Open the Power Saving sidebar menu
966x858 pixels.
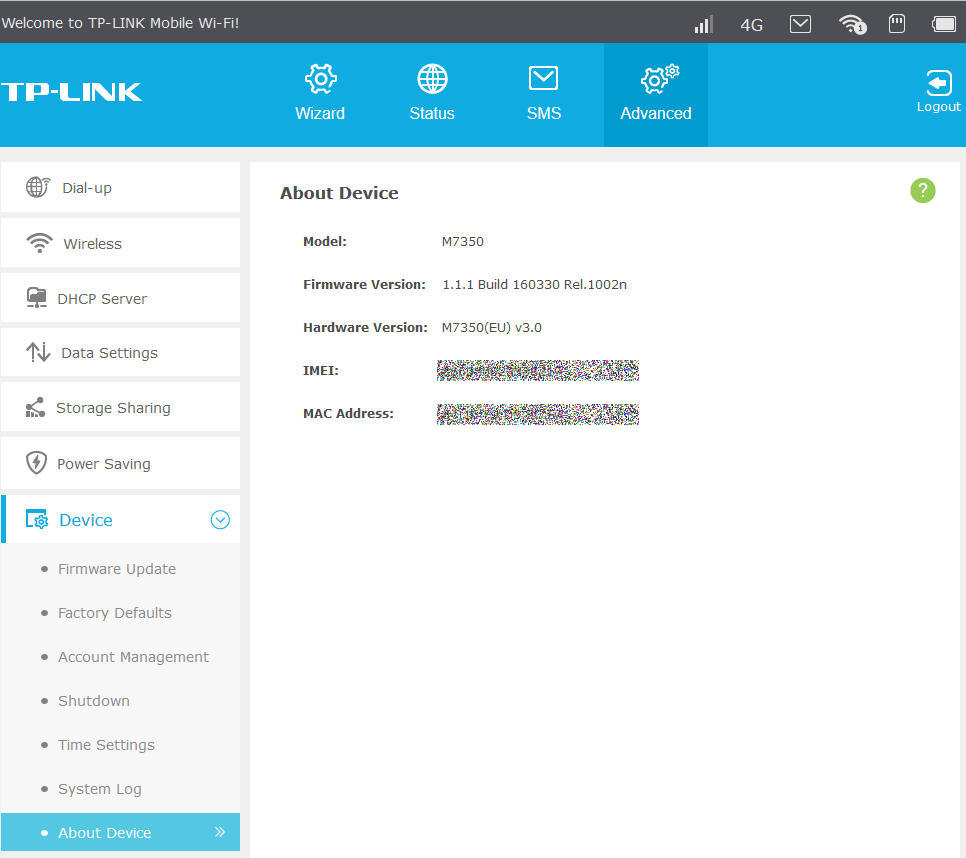[120, 463]
